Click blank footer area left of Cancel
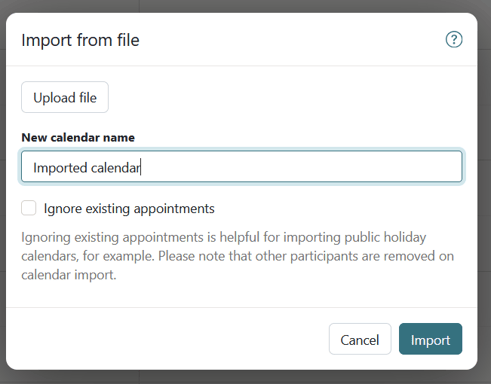 point(167,339)
